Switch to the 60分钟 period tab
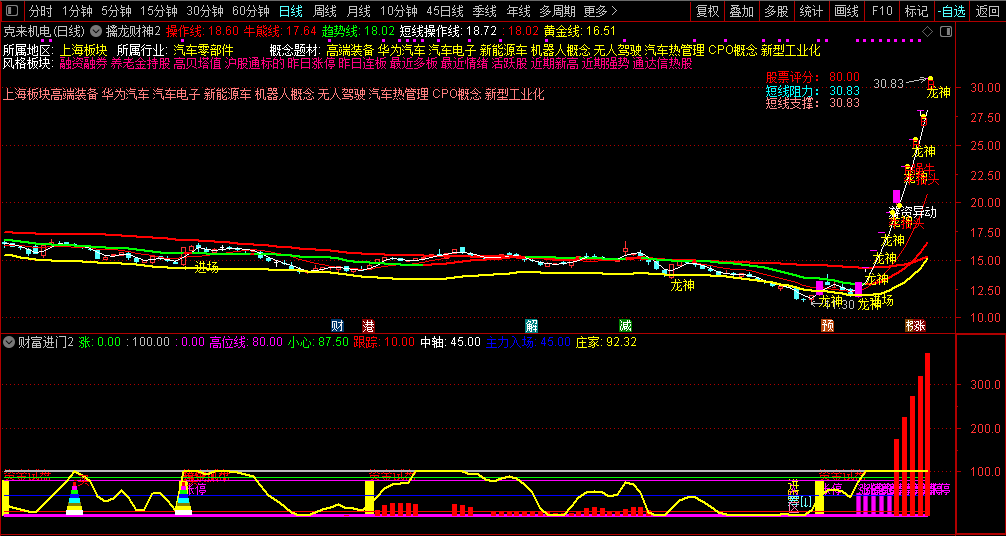This screenshot has width=1006, height=536. tap(251, 10)
